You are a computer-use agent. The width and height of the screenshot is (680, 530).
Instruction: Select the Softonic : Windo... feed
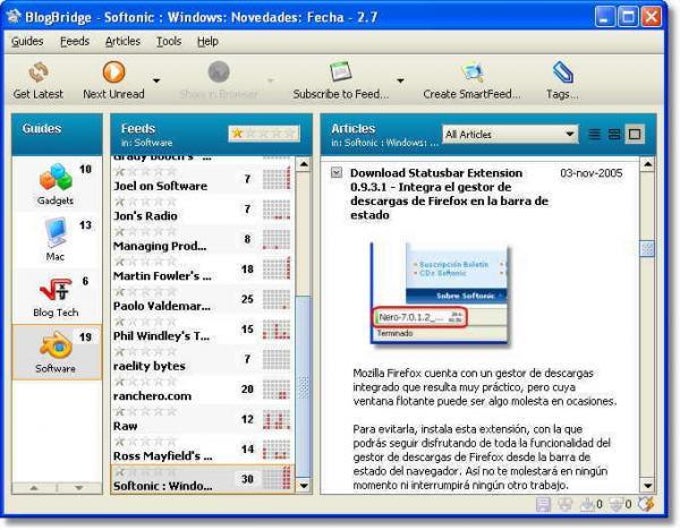coord(203,480)
